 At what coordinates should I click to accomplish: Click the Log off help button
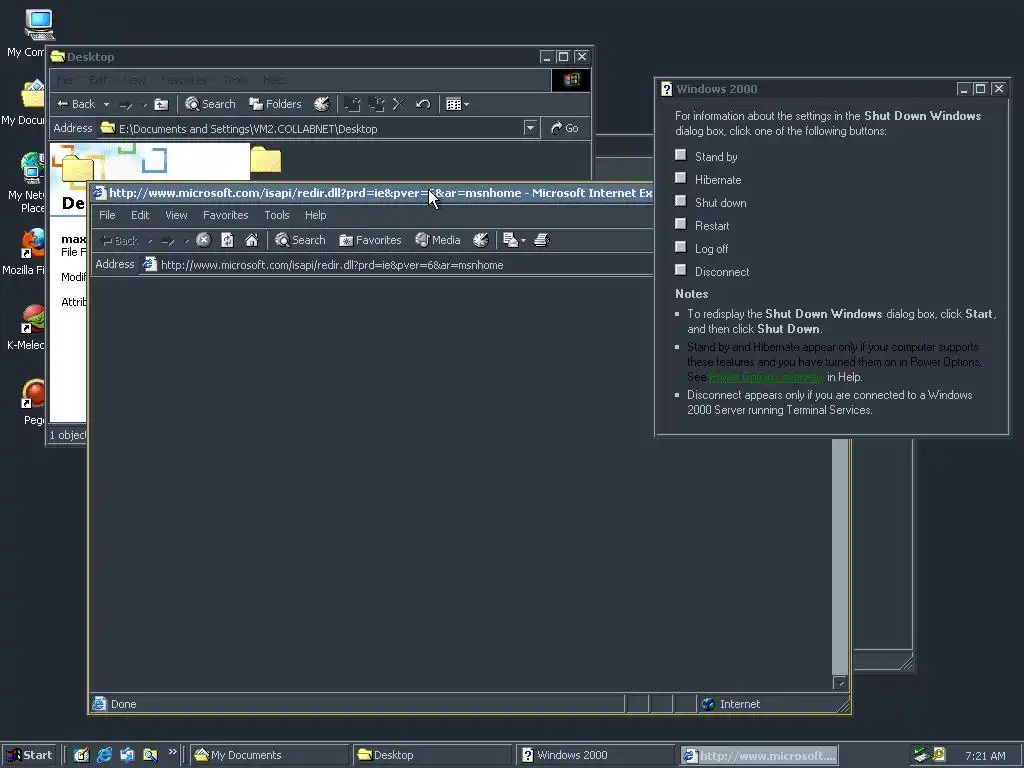point(680,247)
